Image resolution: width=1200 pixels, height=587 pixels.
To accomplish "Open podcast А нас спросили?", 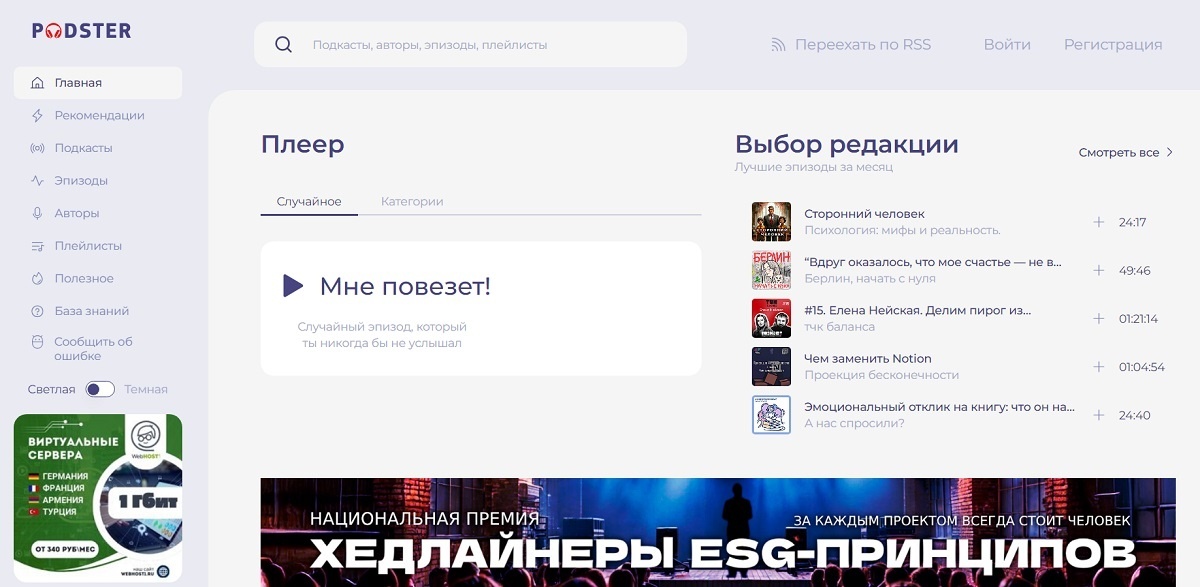I will [x=854, y=423].
